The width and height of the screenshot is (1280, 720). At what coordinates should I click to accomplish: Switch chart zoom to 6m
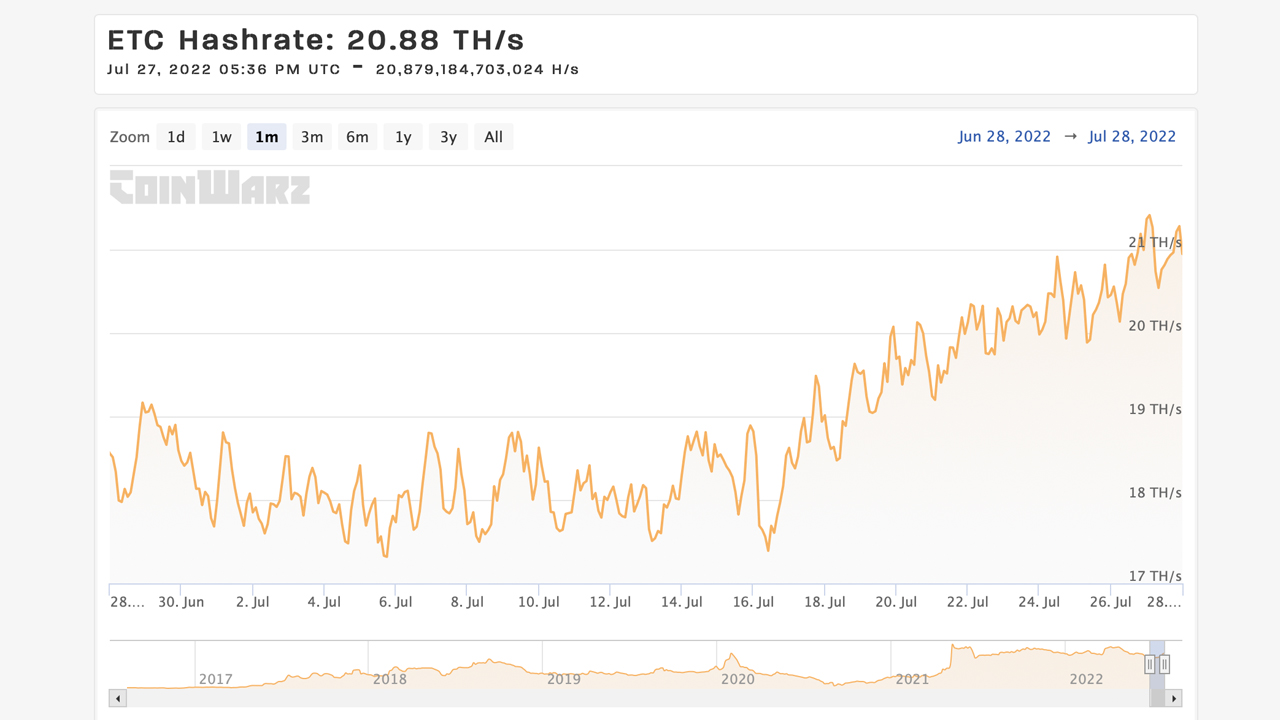(358, 137)
